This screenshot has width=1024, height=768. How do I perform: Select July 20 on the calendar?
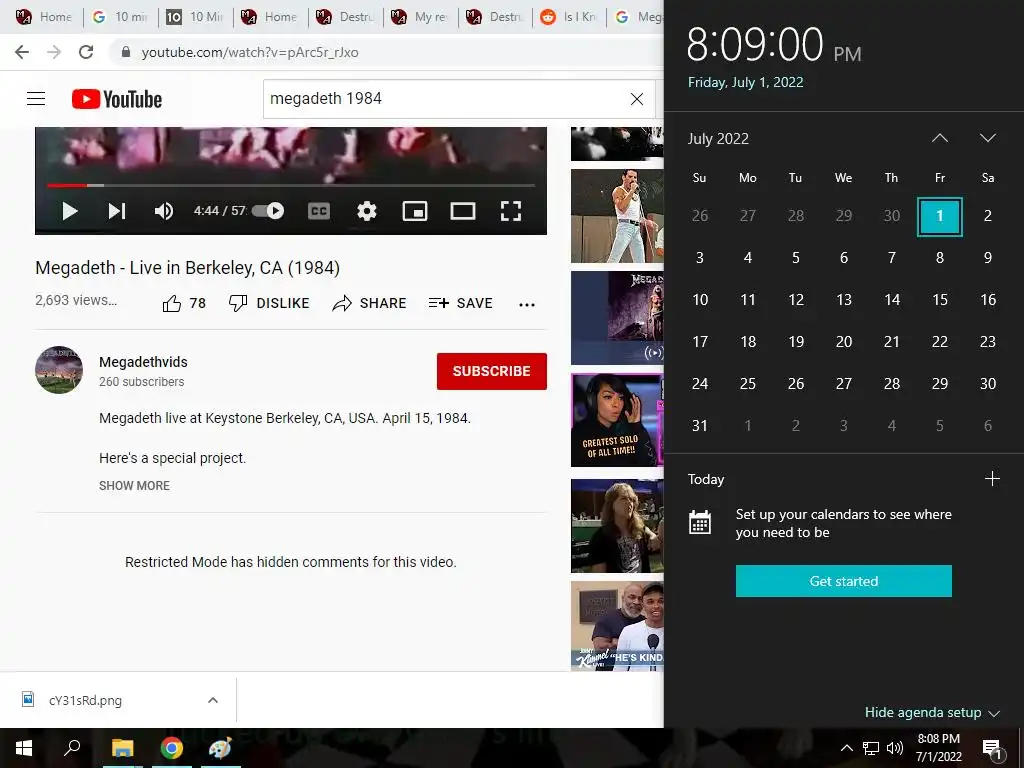pos(844,342)
